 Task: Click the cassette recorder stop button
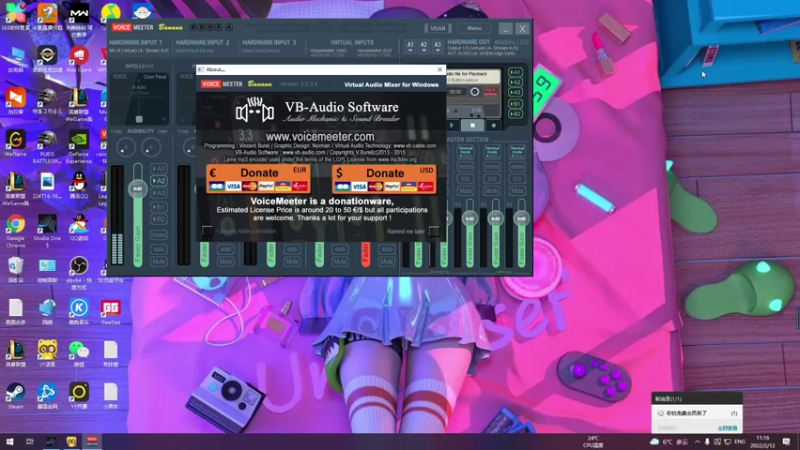point(472,125)
